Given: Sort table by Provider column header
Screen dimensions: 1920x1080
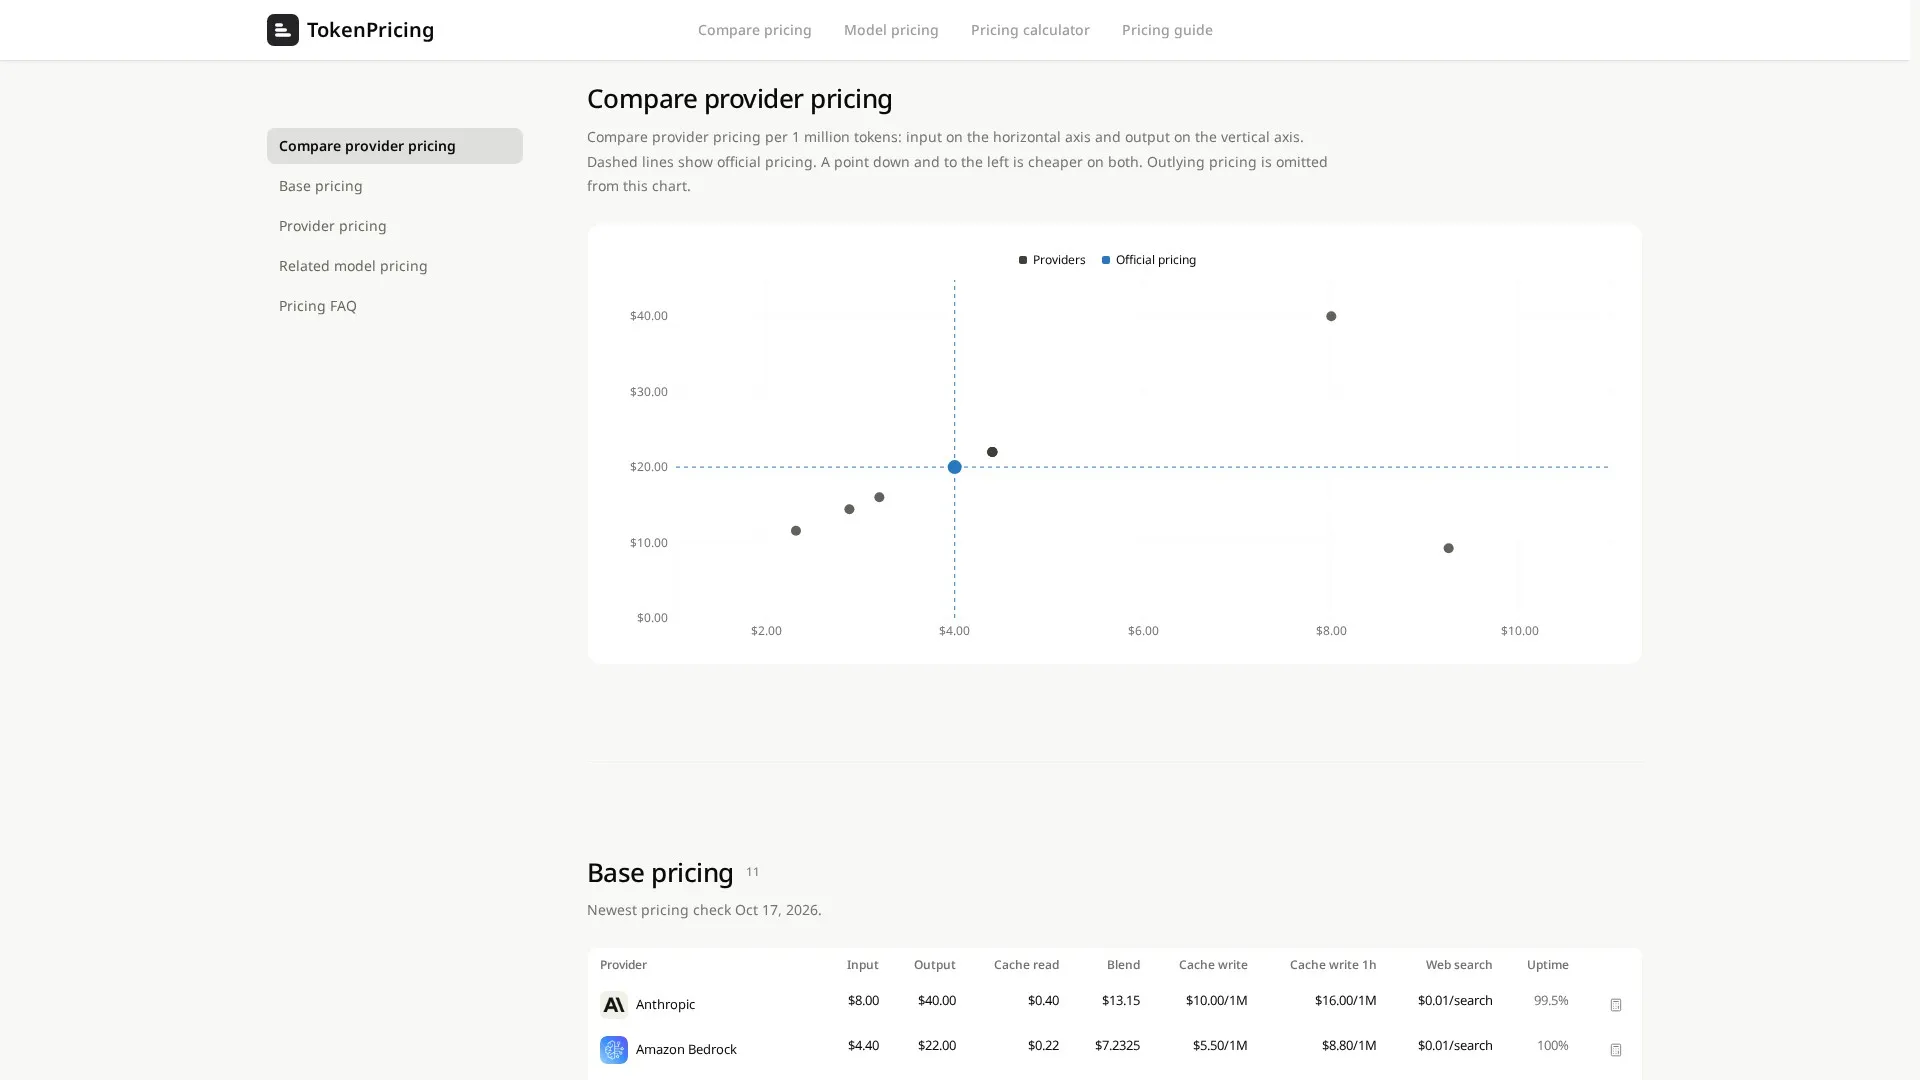Looking at the screenshot, I should (x=623, y=965).
